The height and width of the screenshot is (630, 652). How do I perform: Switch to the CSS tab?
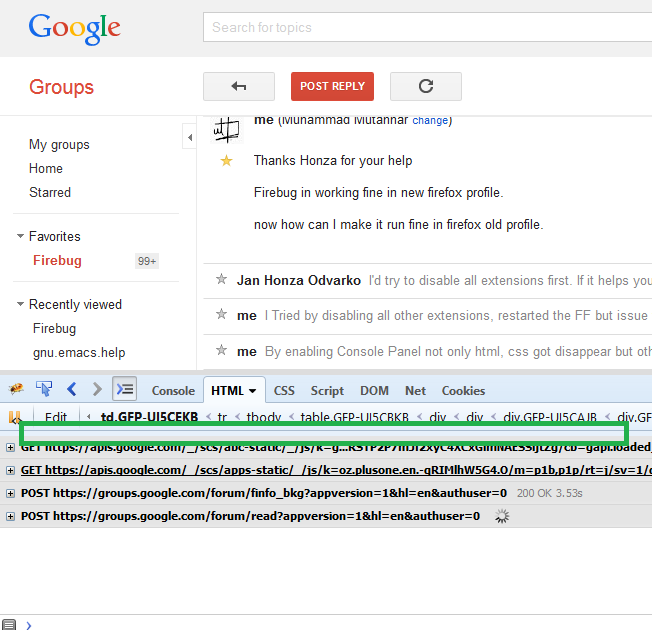pyautogui.click(x=284, y=391)
